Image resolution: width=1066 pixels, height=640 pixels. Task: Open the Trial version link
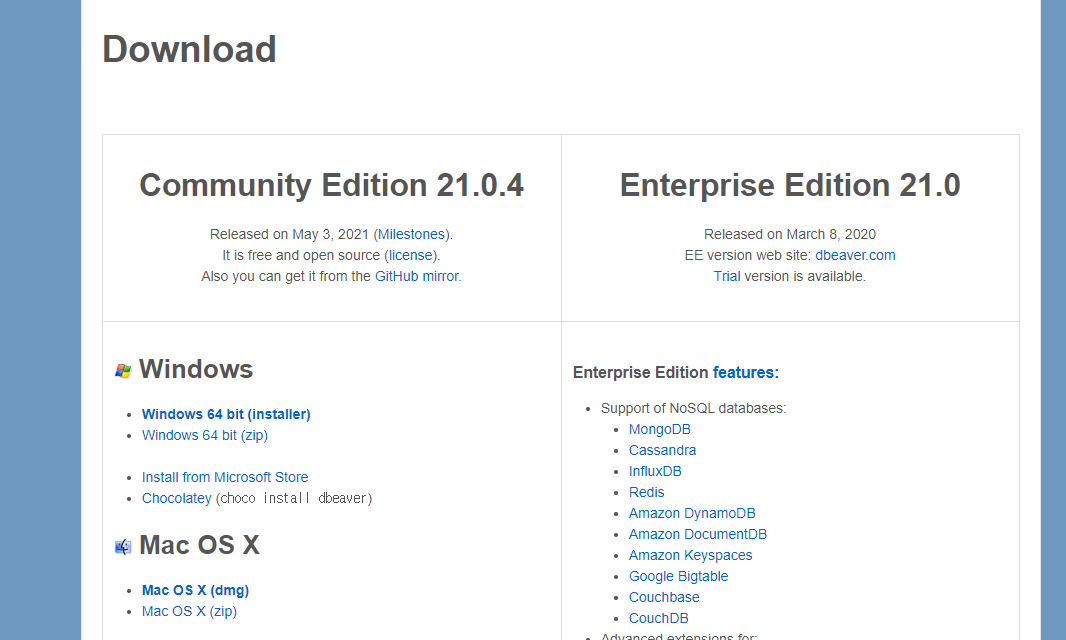click(727, 276)
